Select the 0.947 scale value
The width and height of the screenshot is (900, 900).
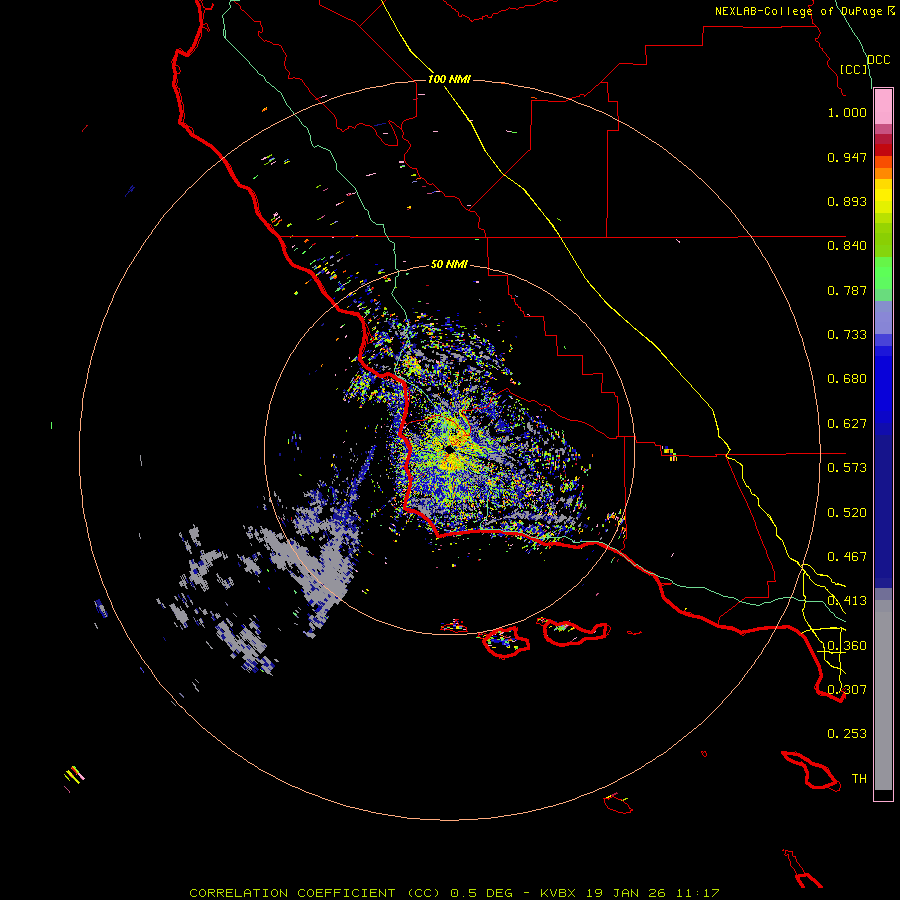(847, 157)
